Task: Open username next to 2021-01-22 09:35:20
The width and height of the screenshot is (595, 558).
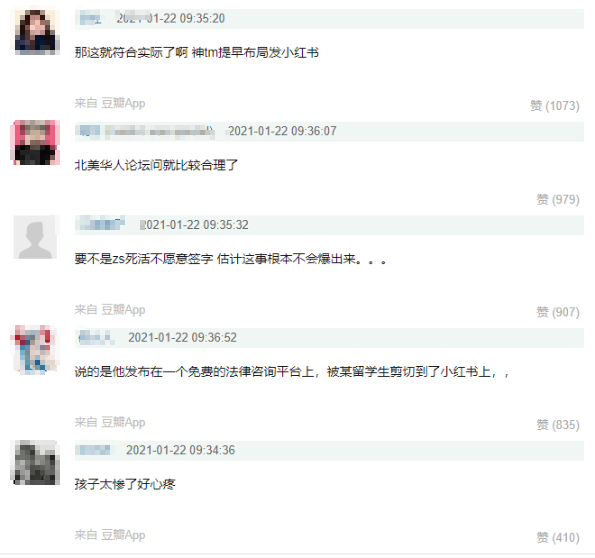Action: pyautogui.click(x=90, y=19)
